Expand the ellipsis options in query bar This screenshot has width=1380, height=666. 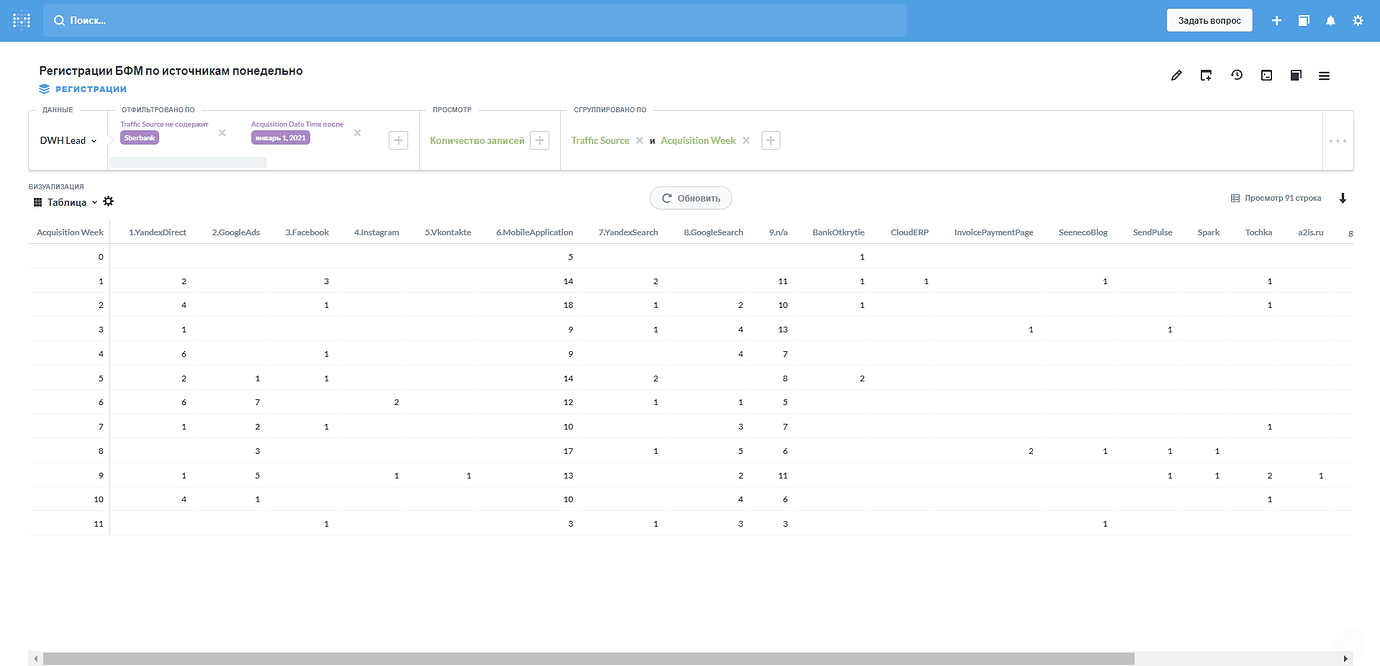tap(1338, 141)
